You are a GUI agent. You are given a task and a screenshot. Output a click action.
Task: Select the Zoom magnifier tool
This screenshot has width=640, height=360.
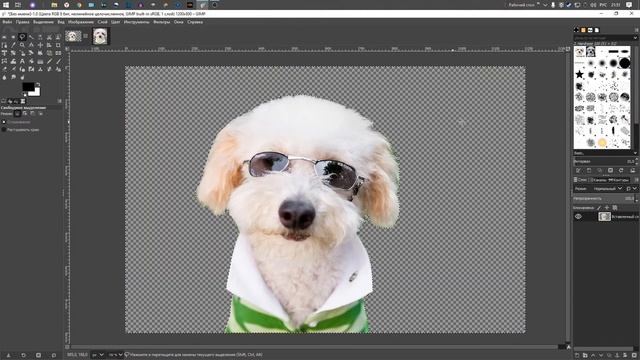pyautogui.click(x=22, y=45)
